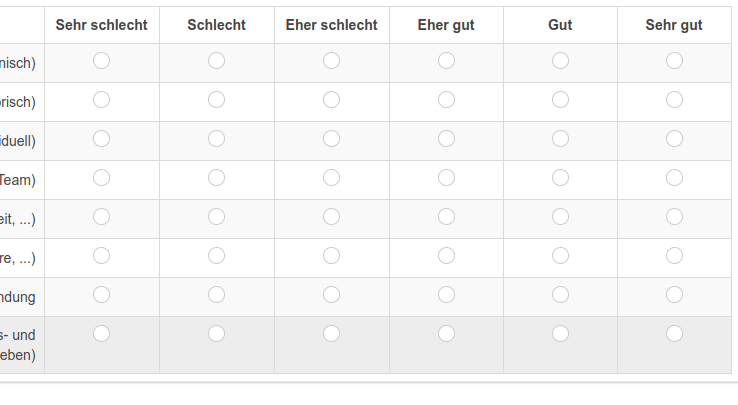
Task: Mark 'Eher gut' for the last row ending 'eben)'
Action: (446, 333)
